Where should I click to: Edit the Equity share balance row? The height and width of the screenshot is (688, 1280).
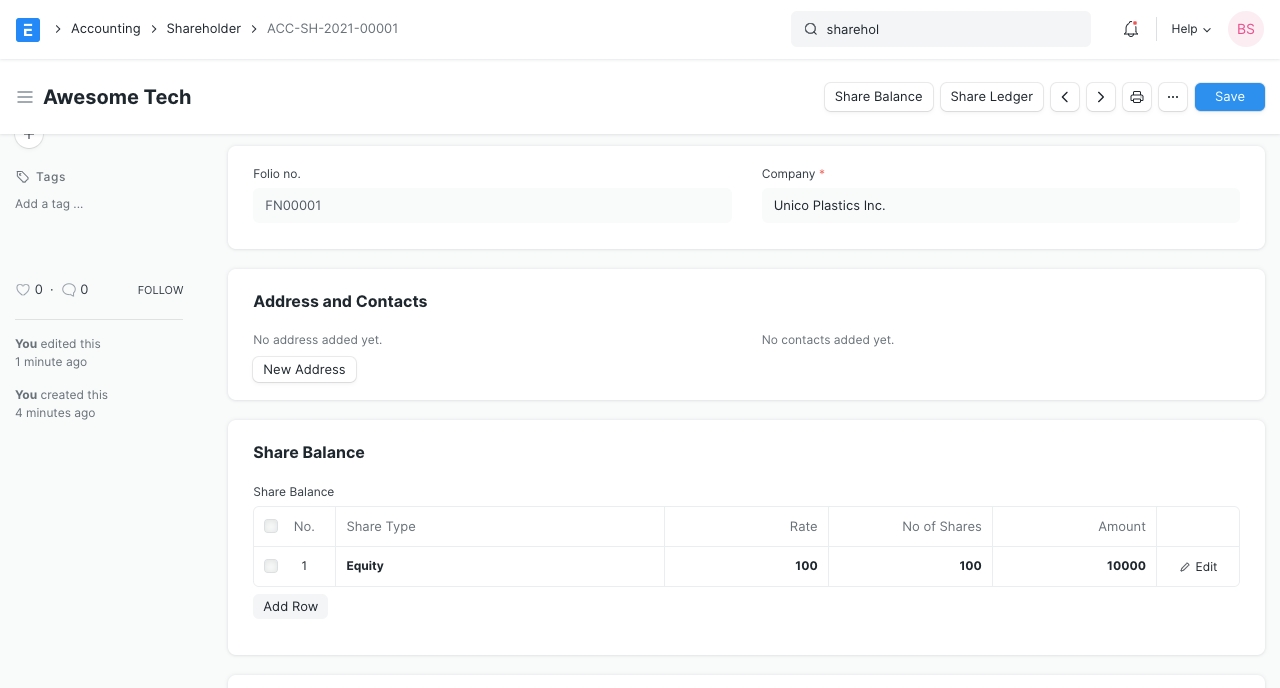pos(1198,566)
